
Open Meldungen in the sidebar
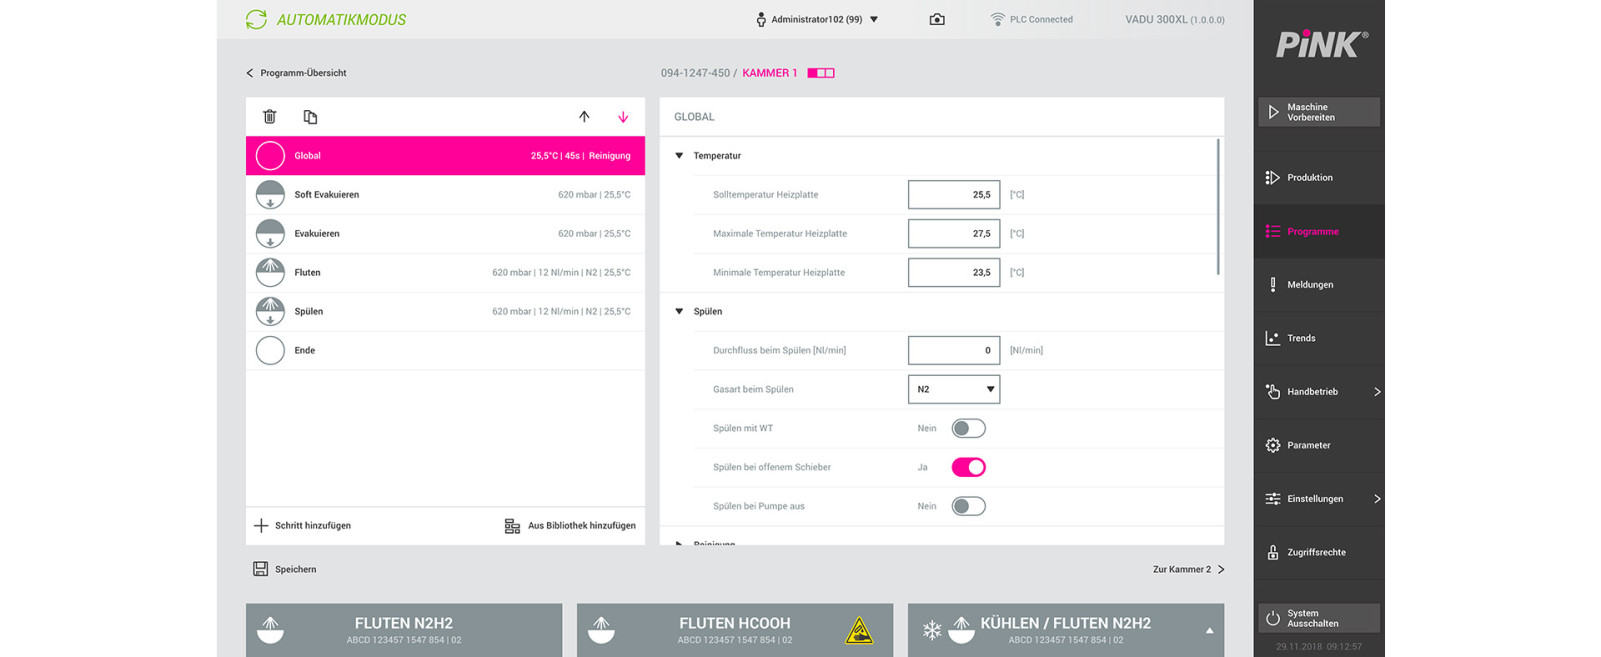coord(1309,285)
